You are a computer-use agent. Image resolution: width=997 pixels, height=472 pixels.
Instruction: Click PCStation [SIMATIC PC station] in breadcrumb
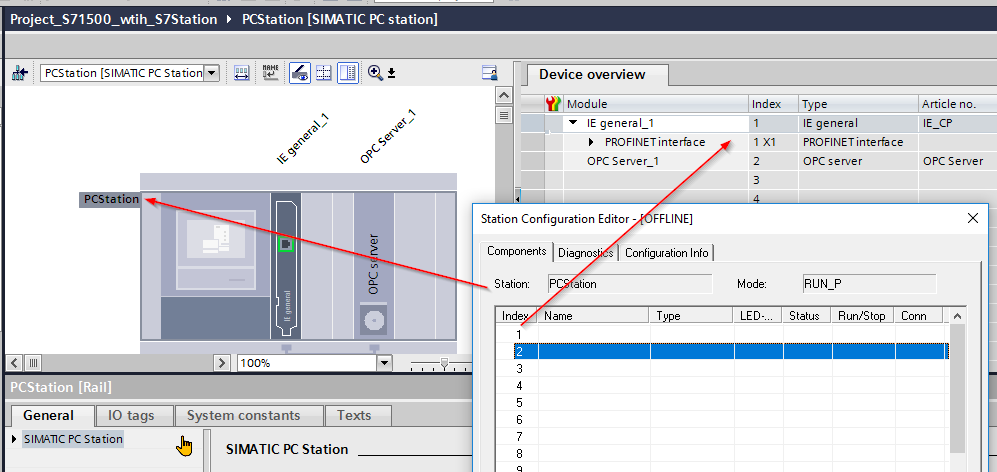coord(340,20)
